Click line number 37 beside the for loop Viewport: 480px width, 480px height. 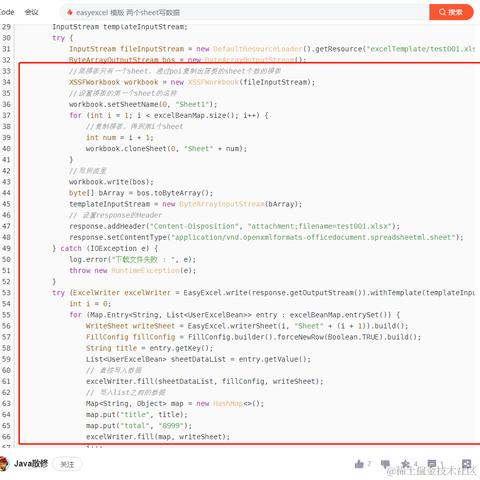point(6,115)
